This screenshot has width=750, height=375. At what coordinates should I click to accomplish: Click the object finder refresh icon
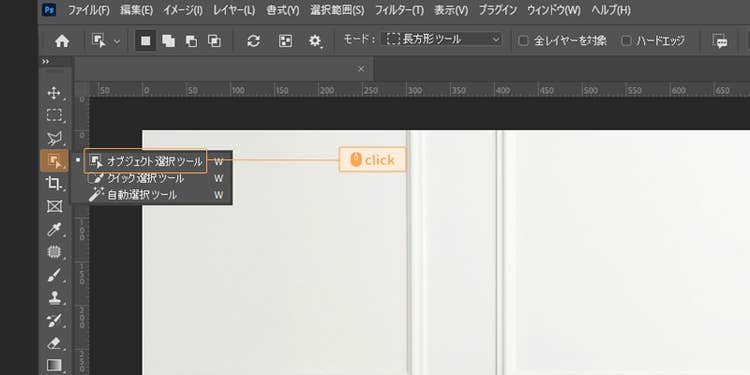pos(253,41)
